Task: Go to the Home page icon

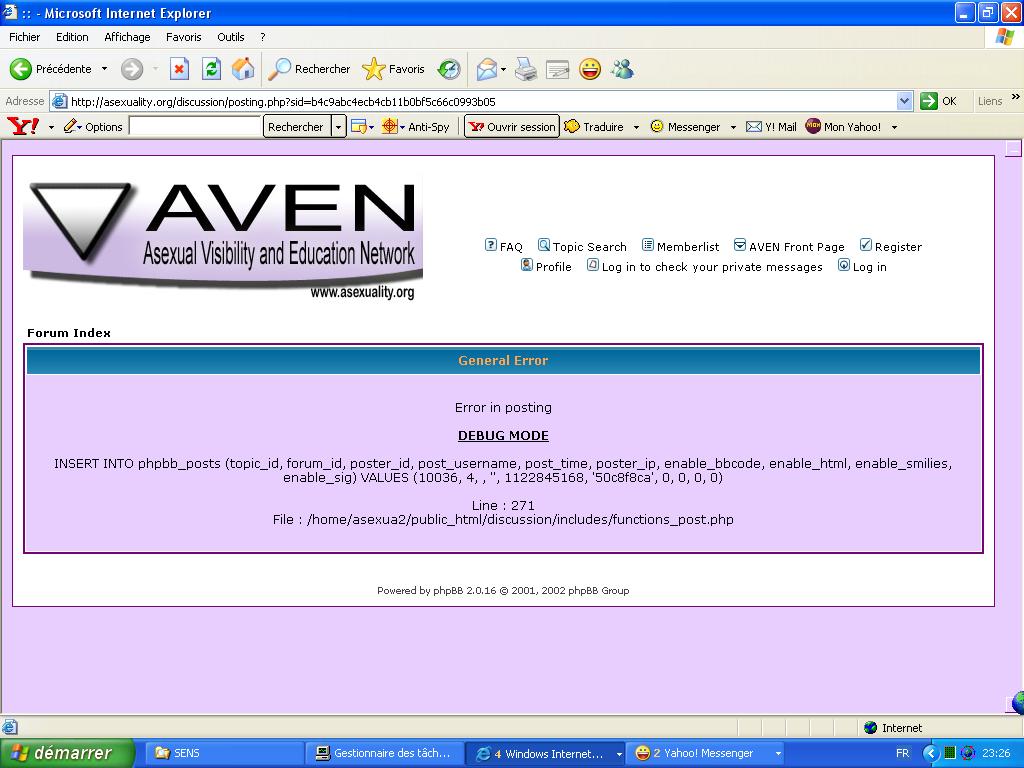Action: [243, 69]
